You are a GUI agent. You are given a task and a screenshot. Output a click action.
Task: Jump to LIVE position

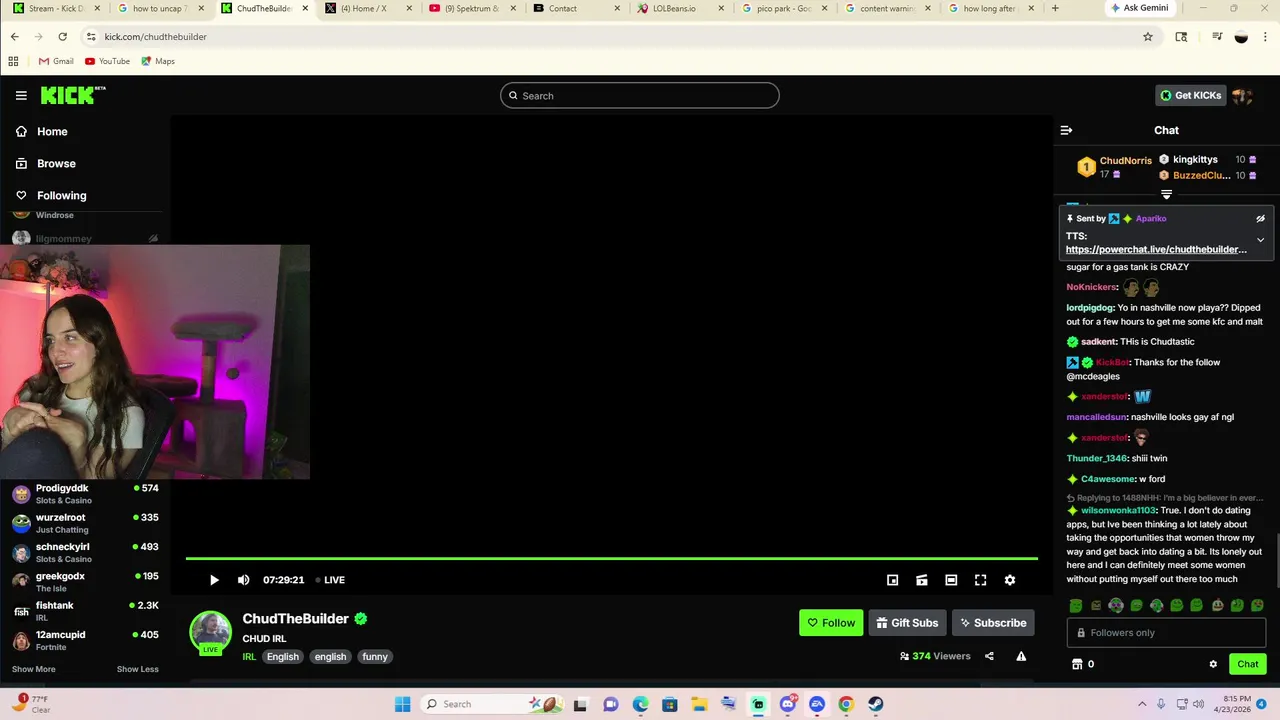point(330,580)
